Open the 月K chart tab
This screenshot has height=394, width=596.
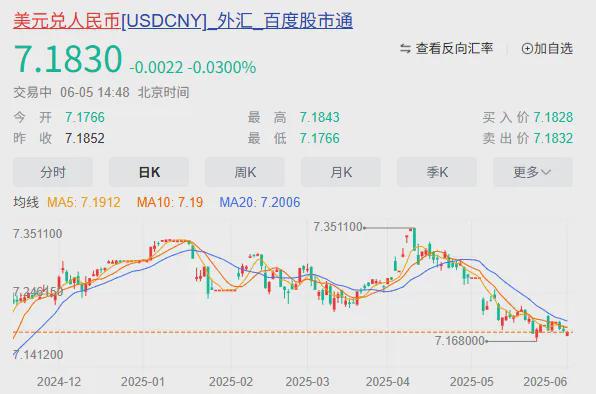pos(341,172)
